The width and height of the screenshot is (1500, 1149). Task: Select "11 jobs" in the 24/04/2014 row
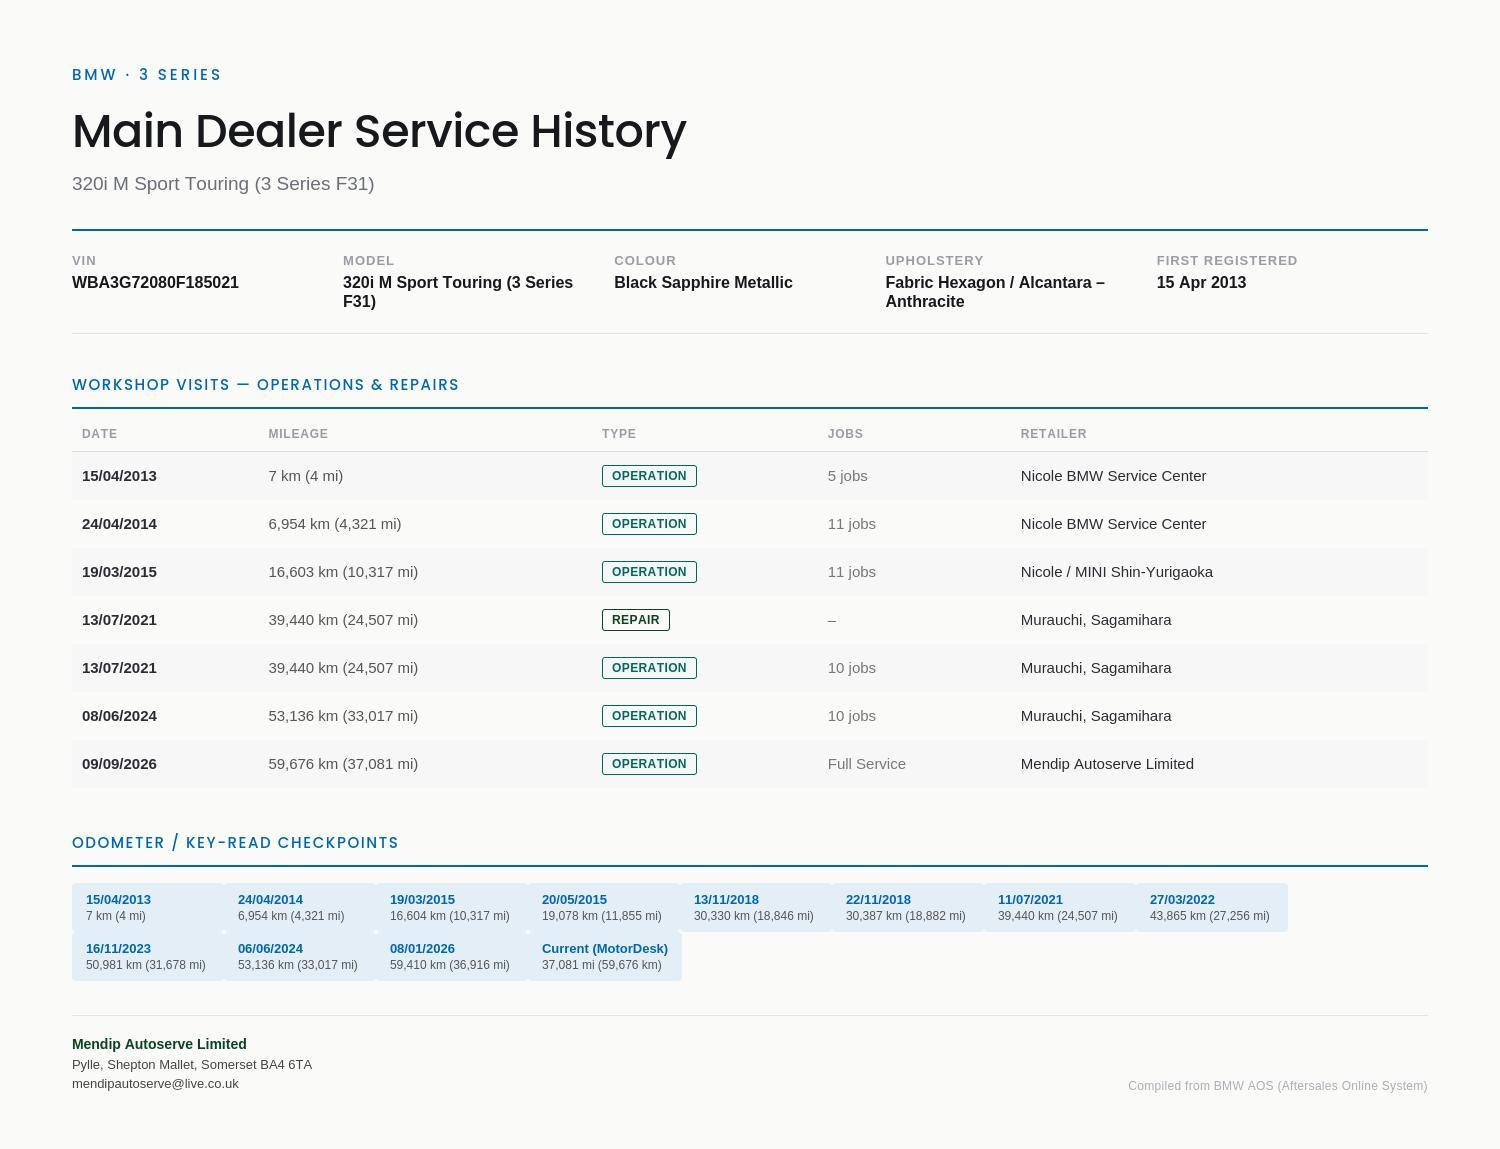851,524
